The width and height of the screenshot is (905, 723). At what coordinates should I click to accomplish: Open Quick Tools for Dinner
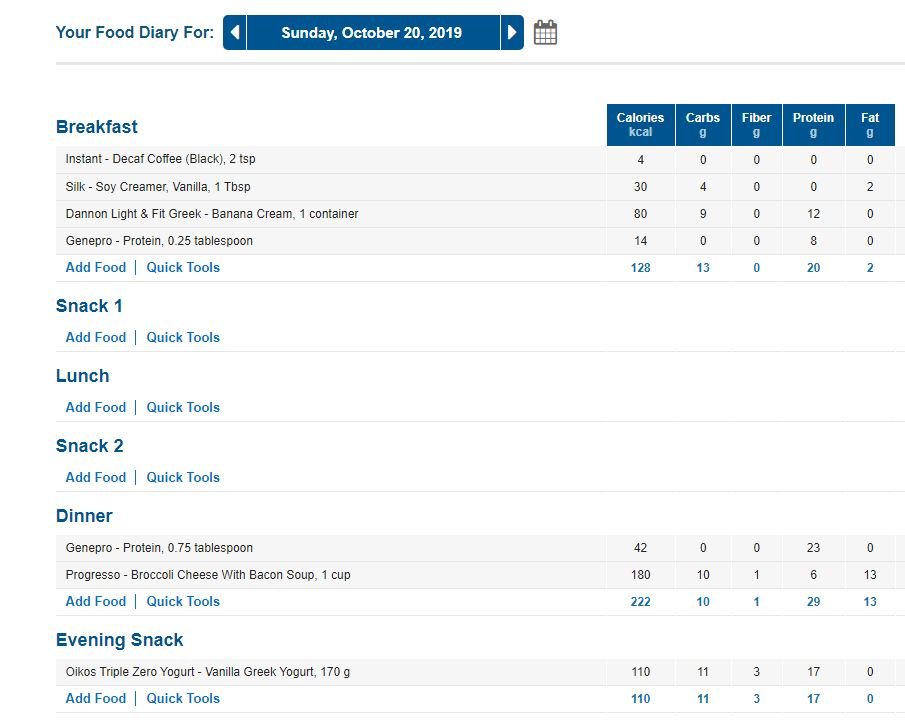[183, 601]
